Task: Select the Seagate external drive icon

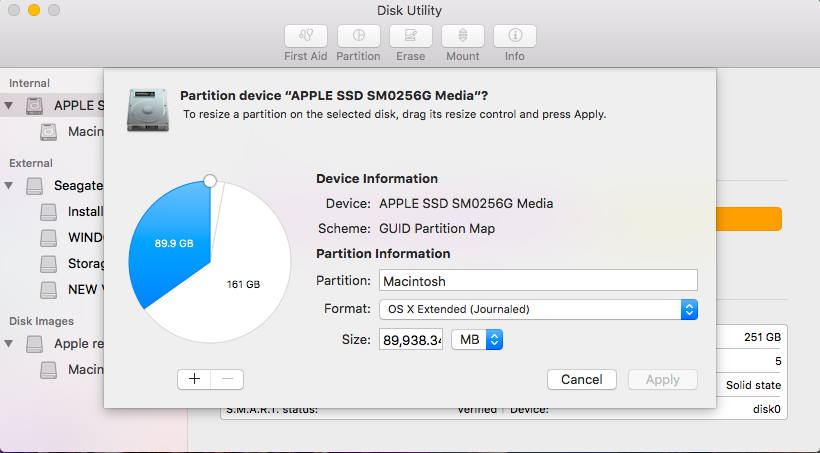Action: pyautogui.click(x=35, y=186)
